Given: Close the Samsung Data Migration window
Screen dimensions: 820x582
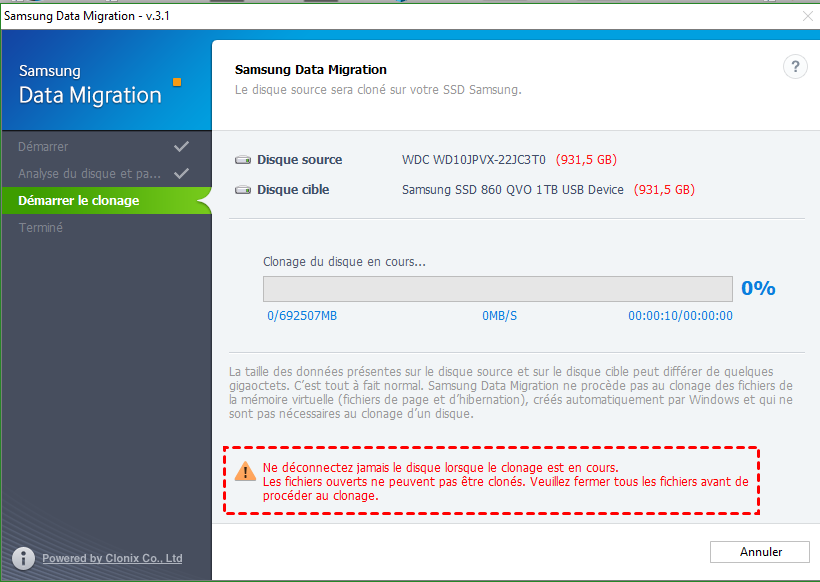Looking at the screenshot, I should [x=807, y=16].
